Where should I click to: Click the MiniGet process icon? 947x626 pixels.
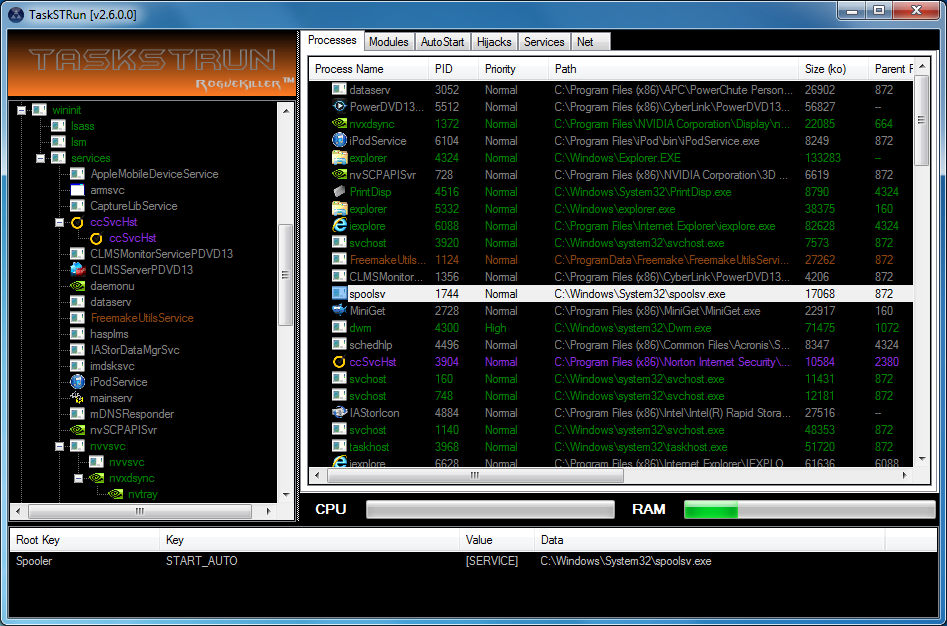coord(339,310)
